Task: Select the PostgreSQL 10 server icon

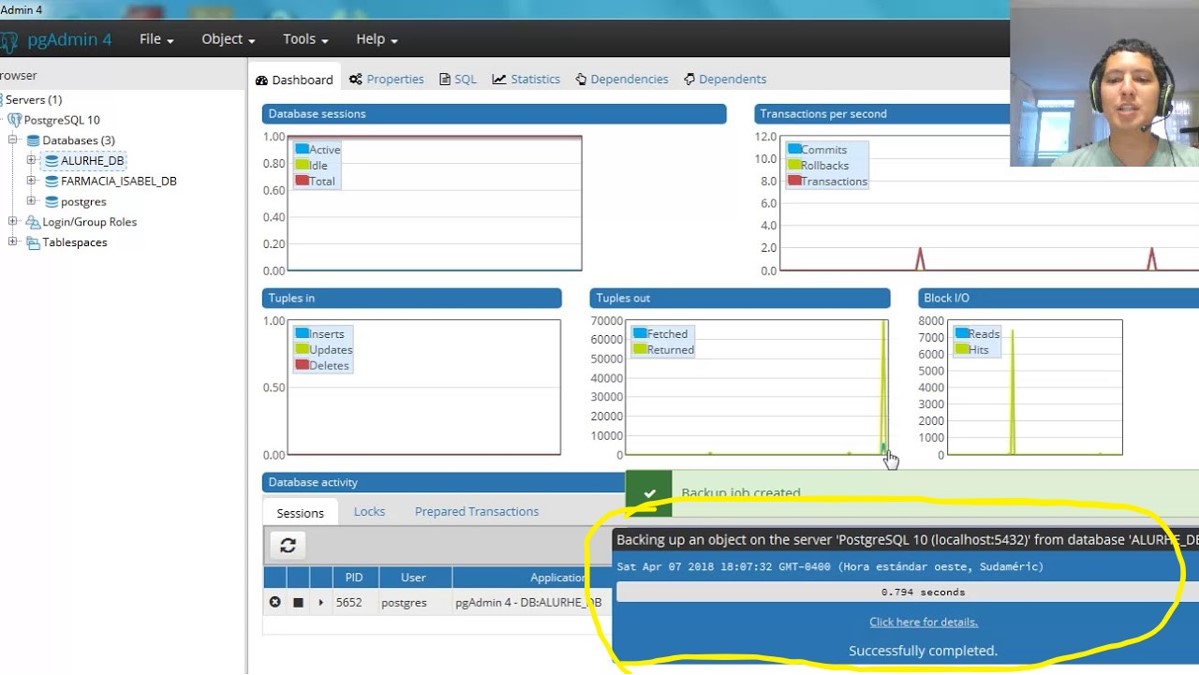Action: click(14, 120)
